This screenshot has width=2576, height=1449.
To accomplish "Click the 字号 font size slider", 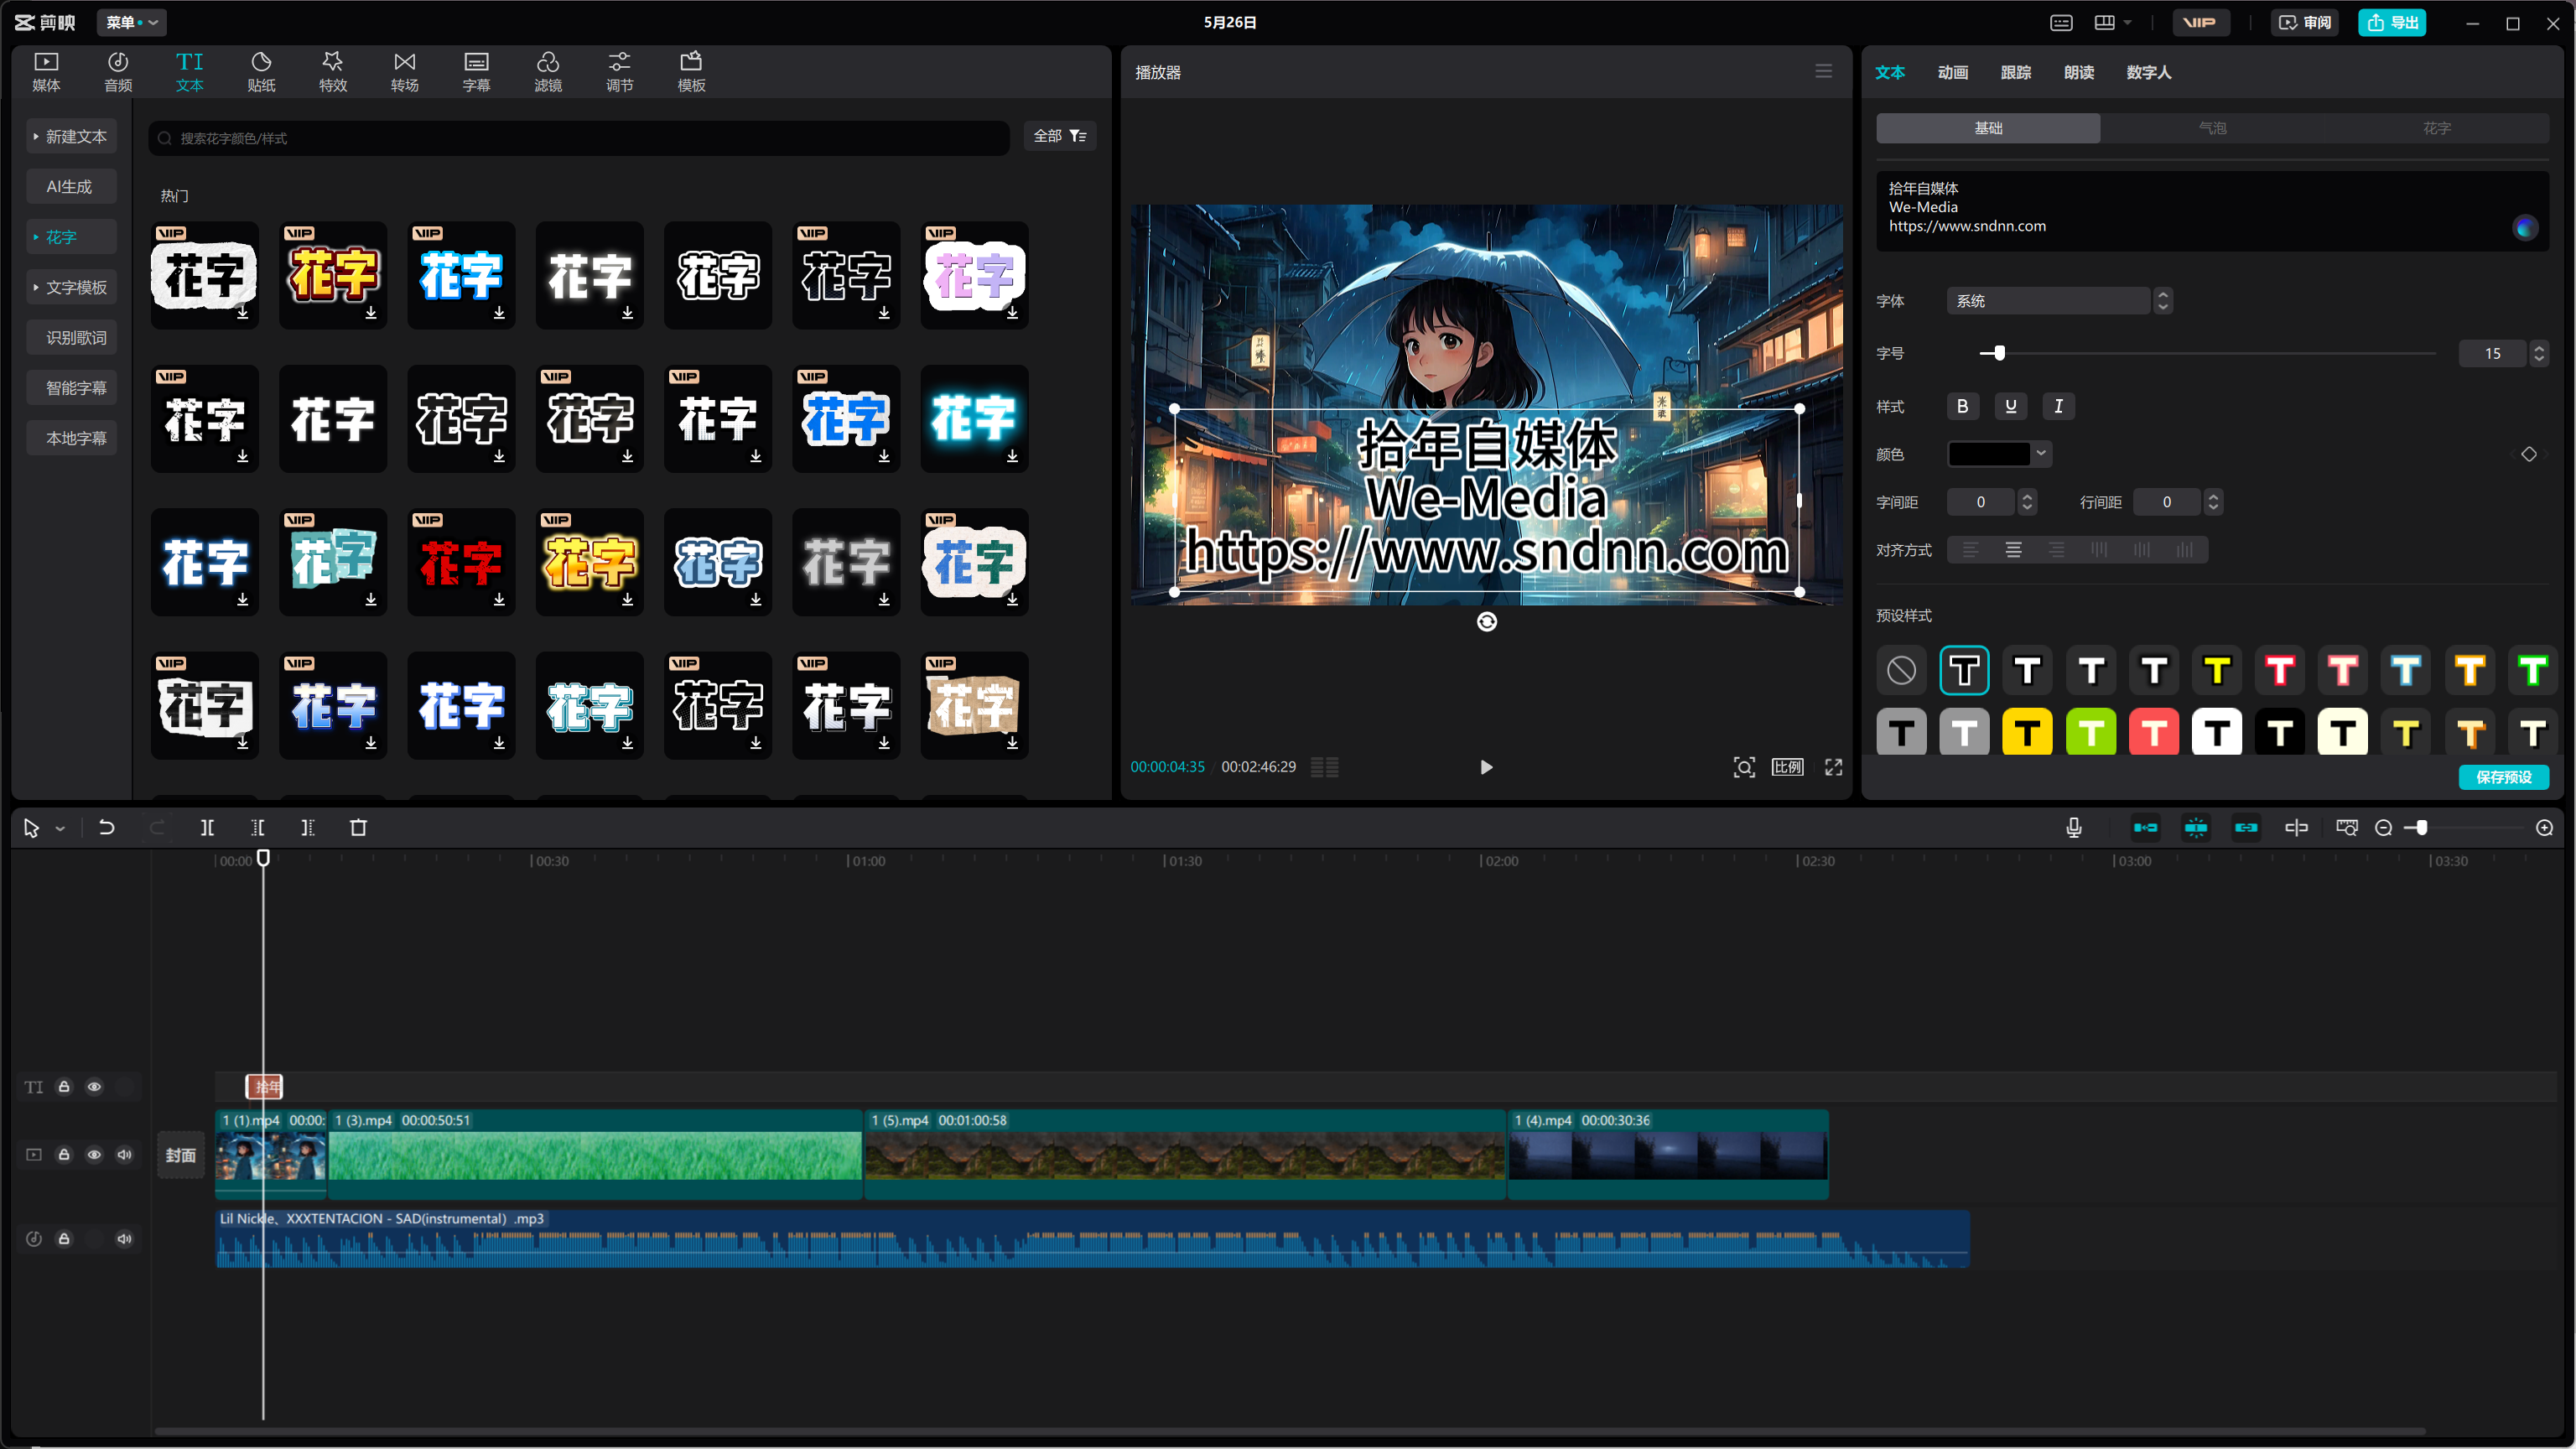I will [x=2207, y=353].
